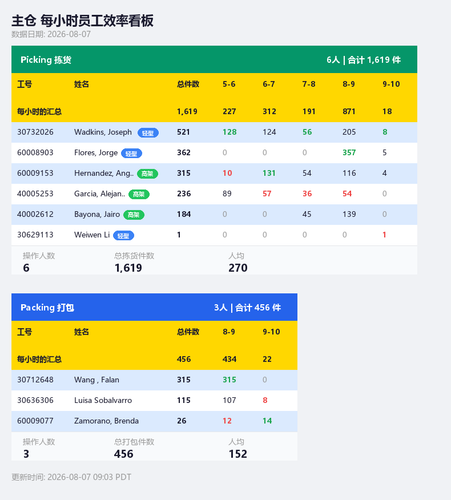The width and height of the screenshot is (451, 500).
Task: Click the green badge beside Bayona, Jairo
Action: click(134, 215)
